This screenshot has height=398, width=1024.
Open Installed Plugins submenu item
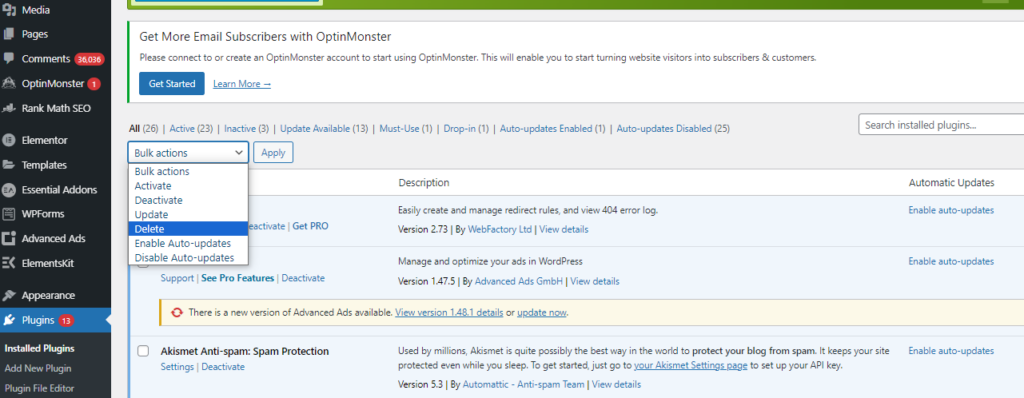coord(39,348)
